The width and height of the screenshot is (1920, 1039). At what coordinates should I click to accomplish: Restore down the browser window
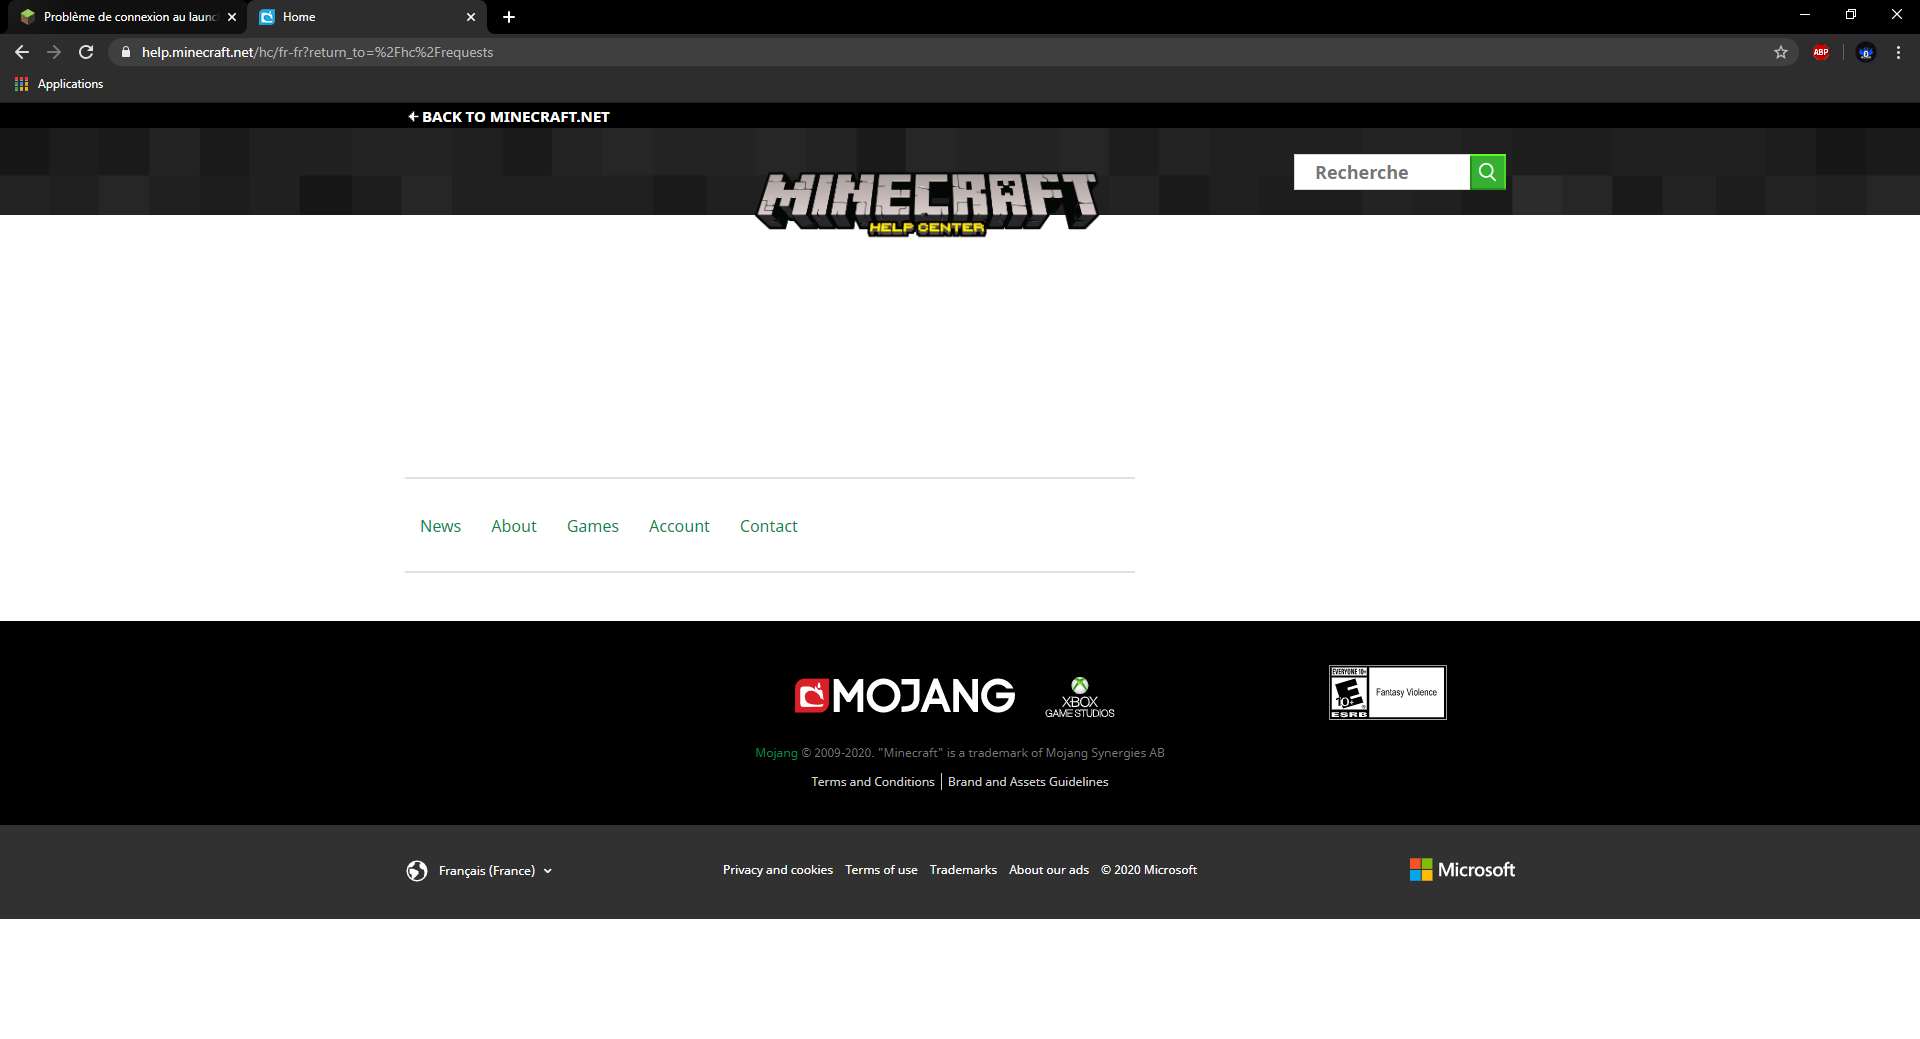pyautogui.click(x=1851, y=14)
